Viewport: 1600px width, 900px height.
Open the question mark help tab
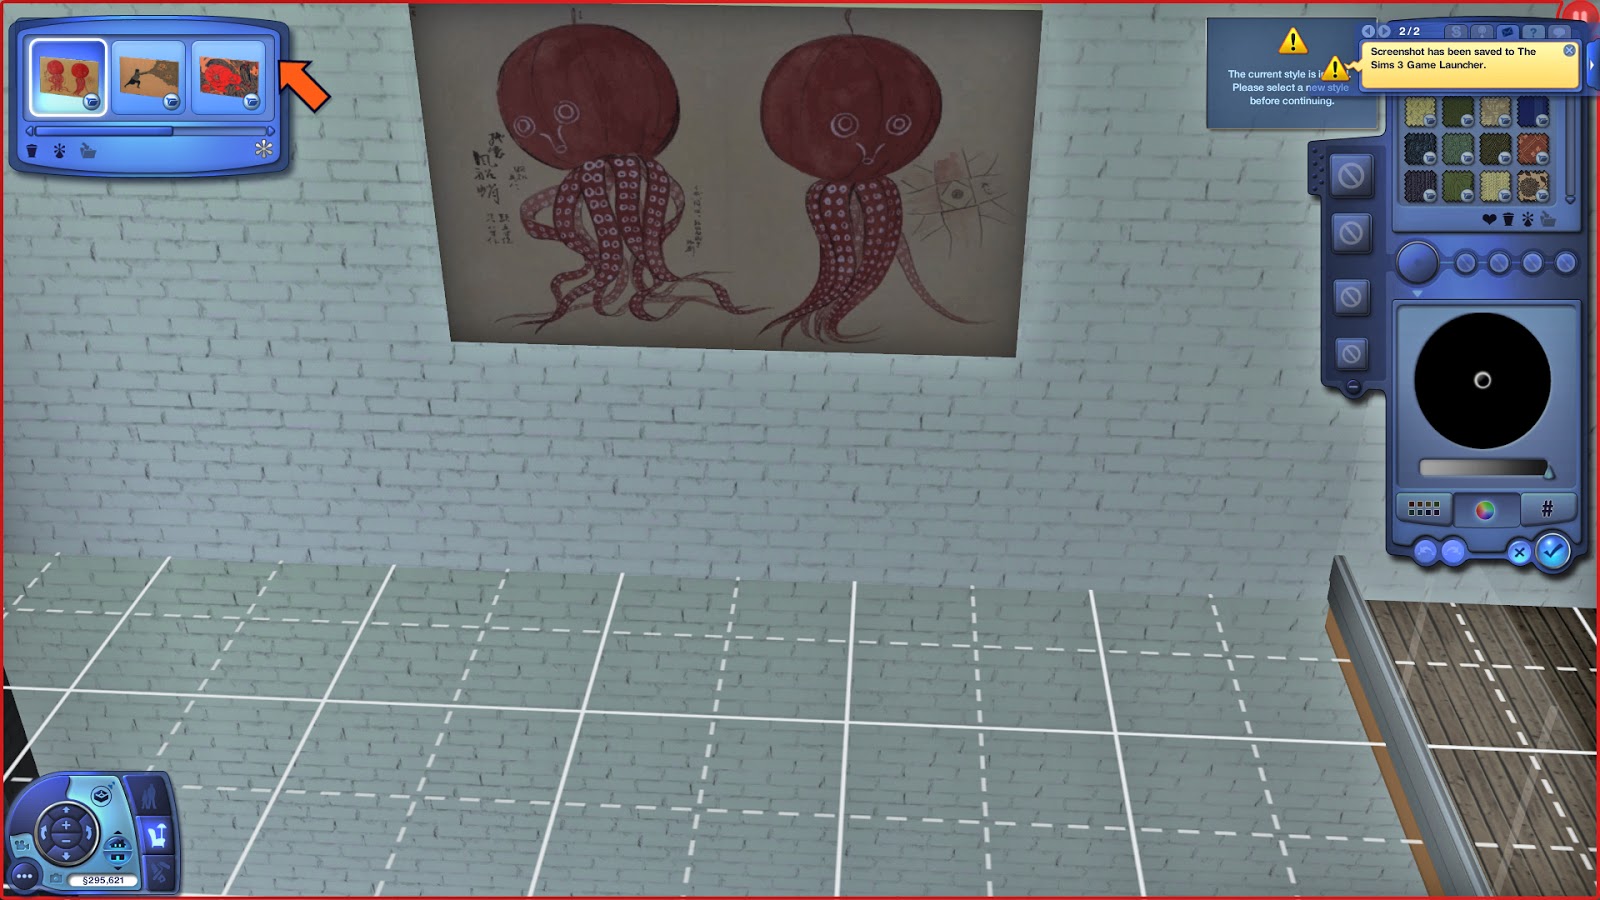click(1533, 32)
